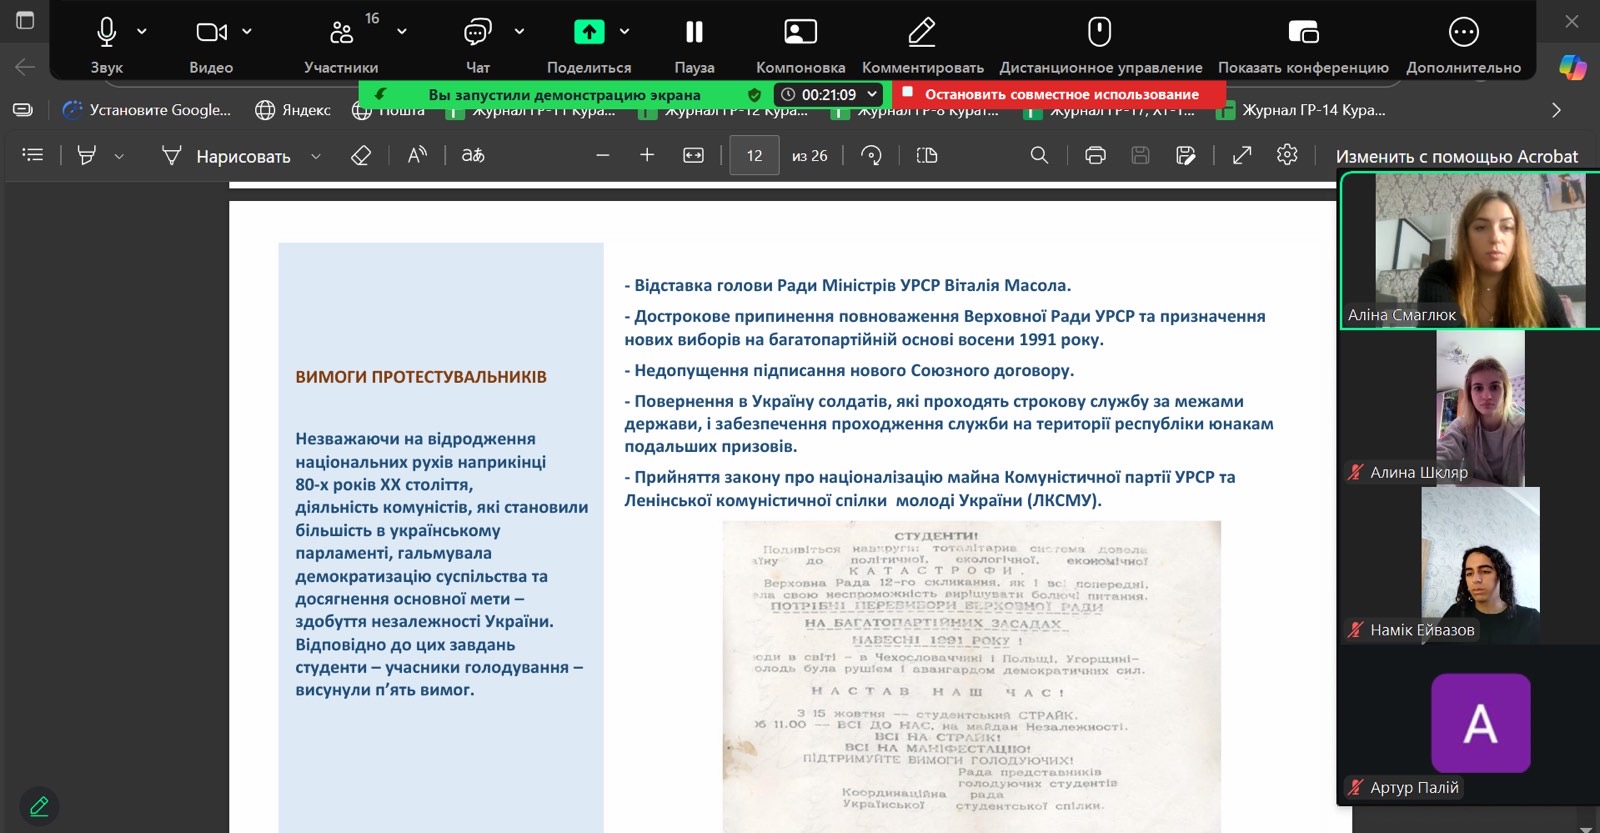The width and height of the screenshot is (1600, 833).
Task: Click the Комментировать annotate pencil icon
Action: (922, 33)
